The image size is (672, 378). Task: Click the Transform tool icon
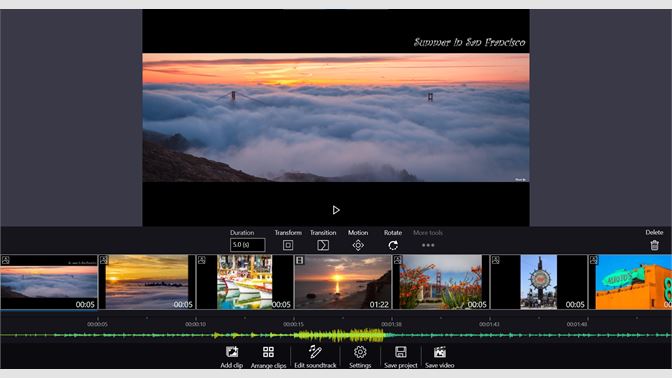point(288,245)
